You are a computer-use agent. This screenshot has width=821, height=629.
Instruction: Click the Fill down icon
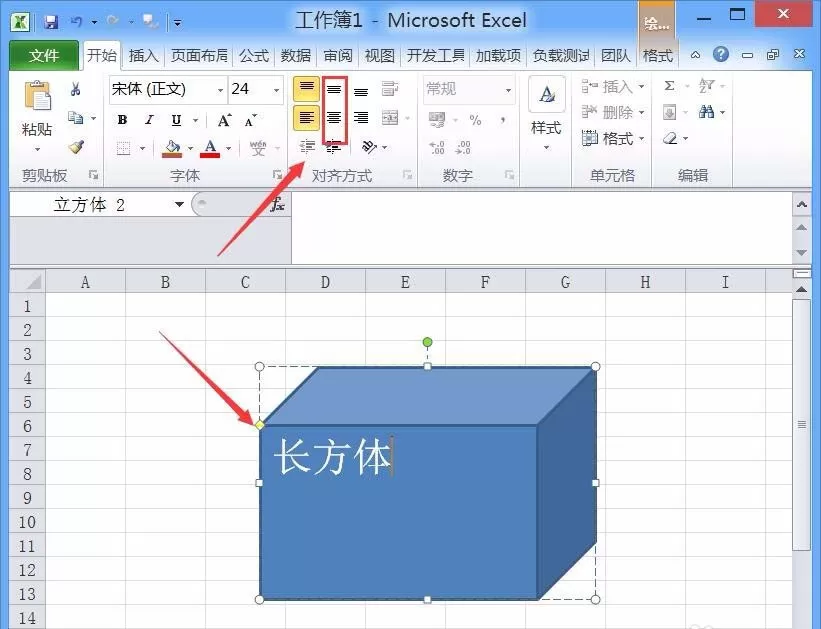[670, 112]
